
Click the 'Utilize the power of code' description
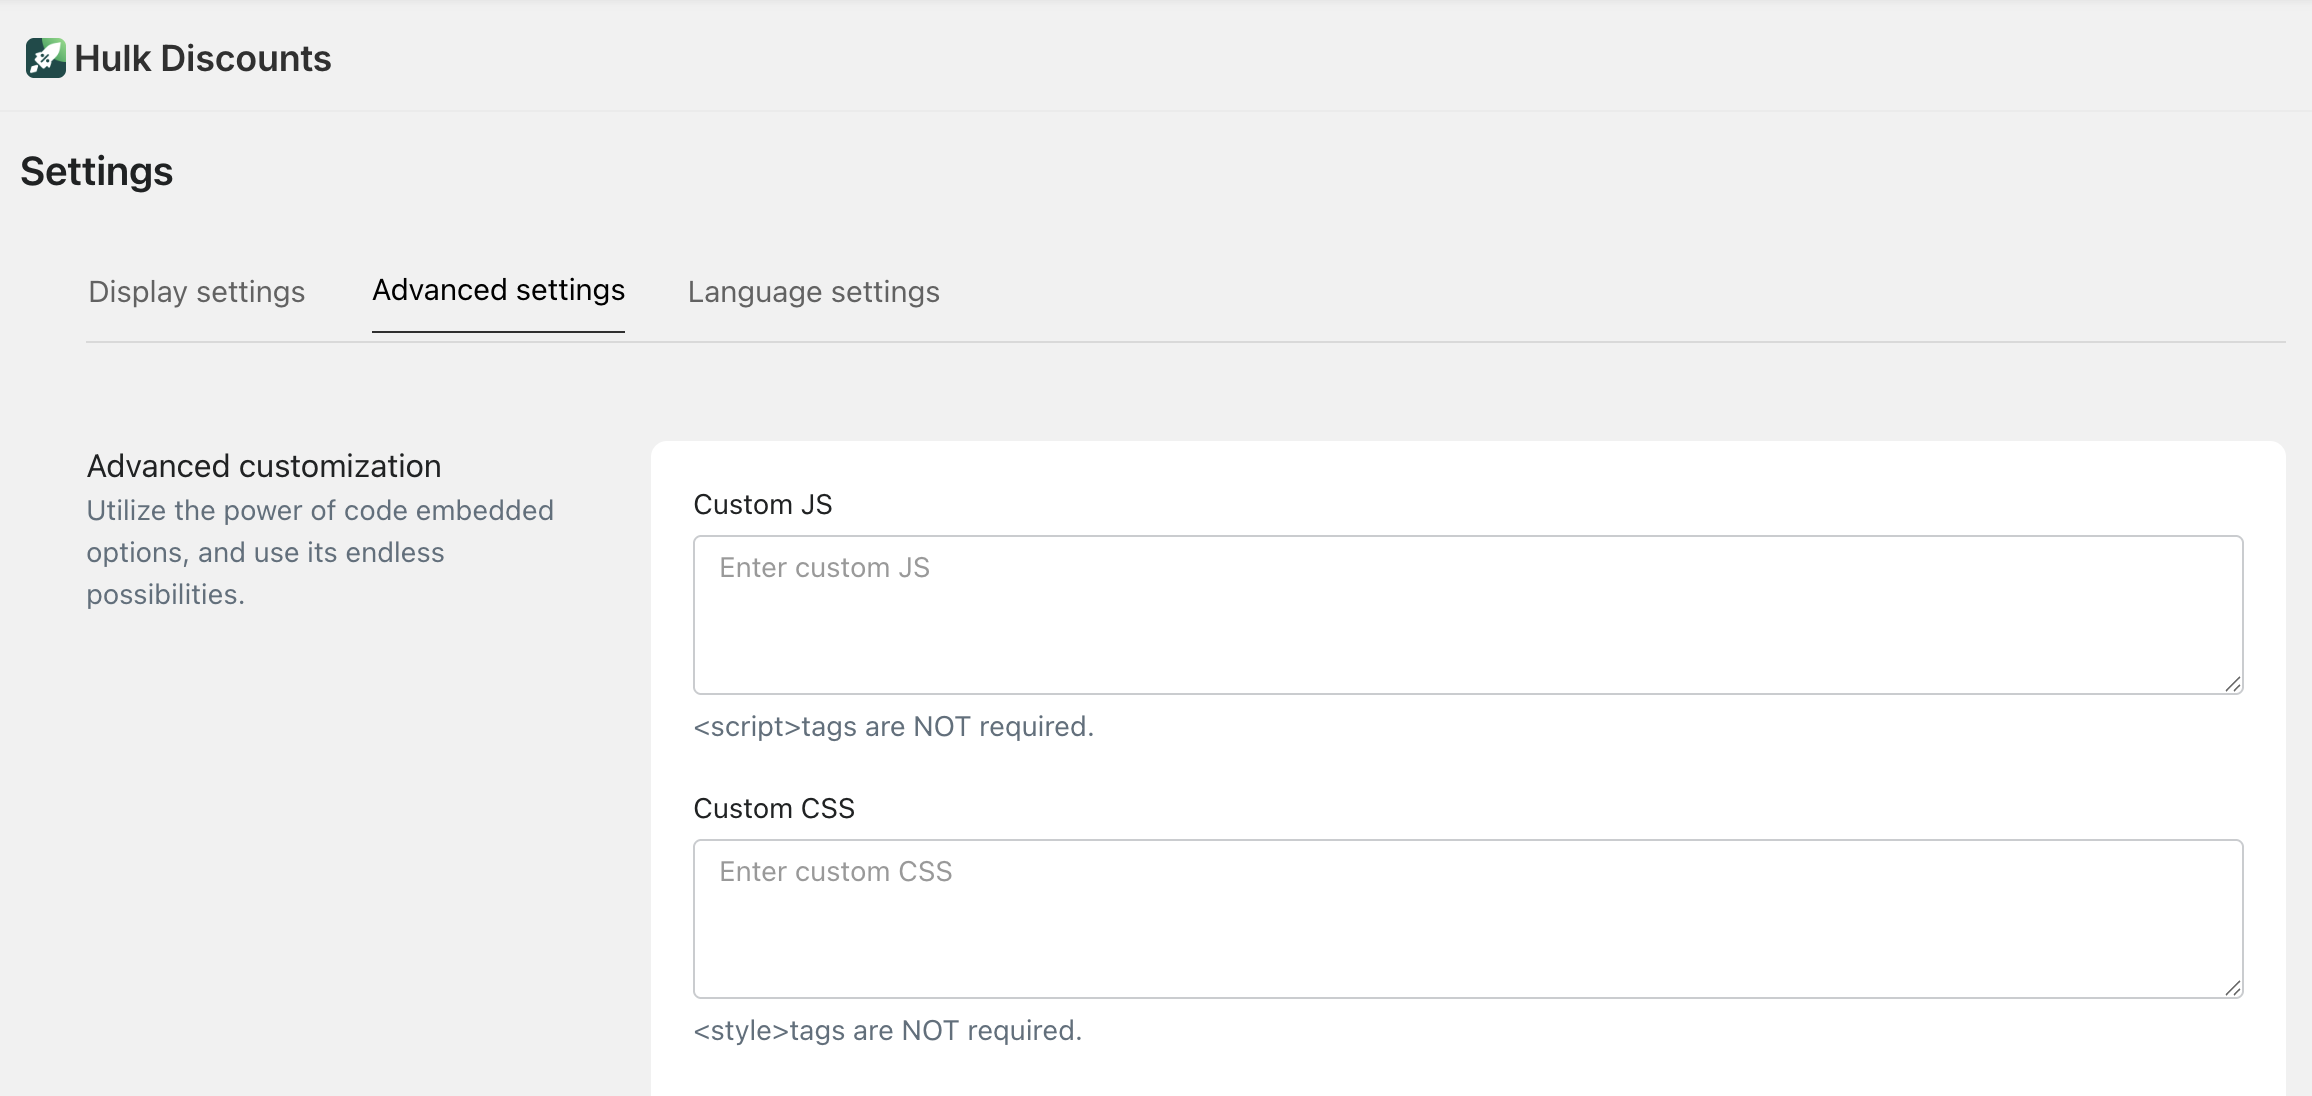point(320,552)
